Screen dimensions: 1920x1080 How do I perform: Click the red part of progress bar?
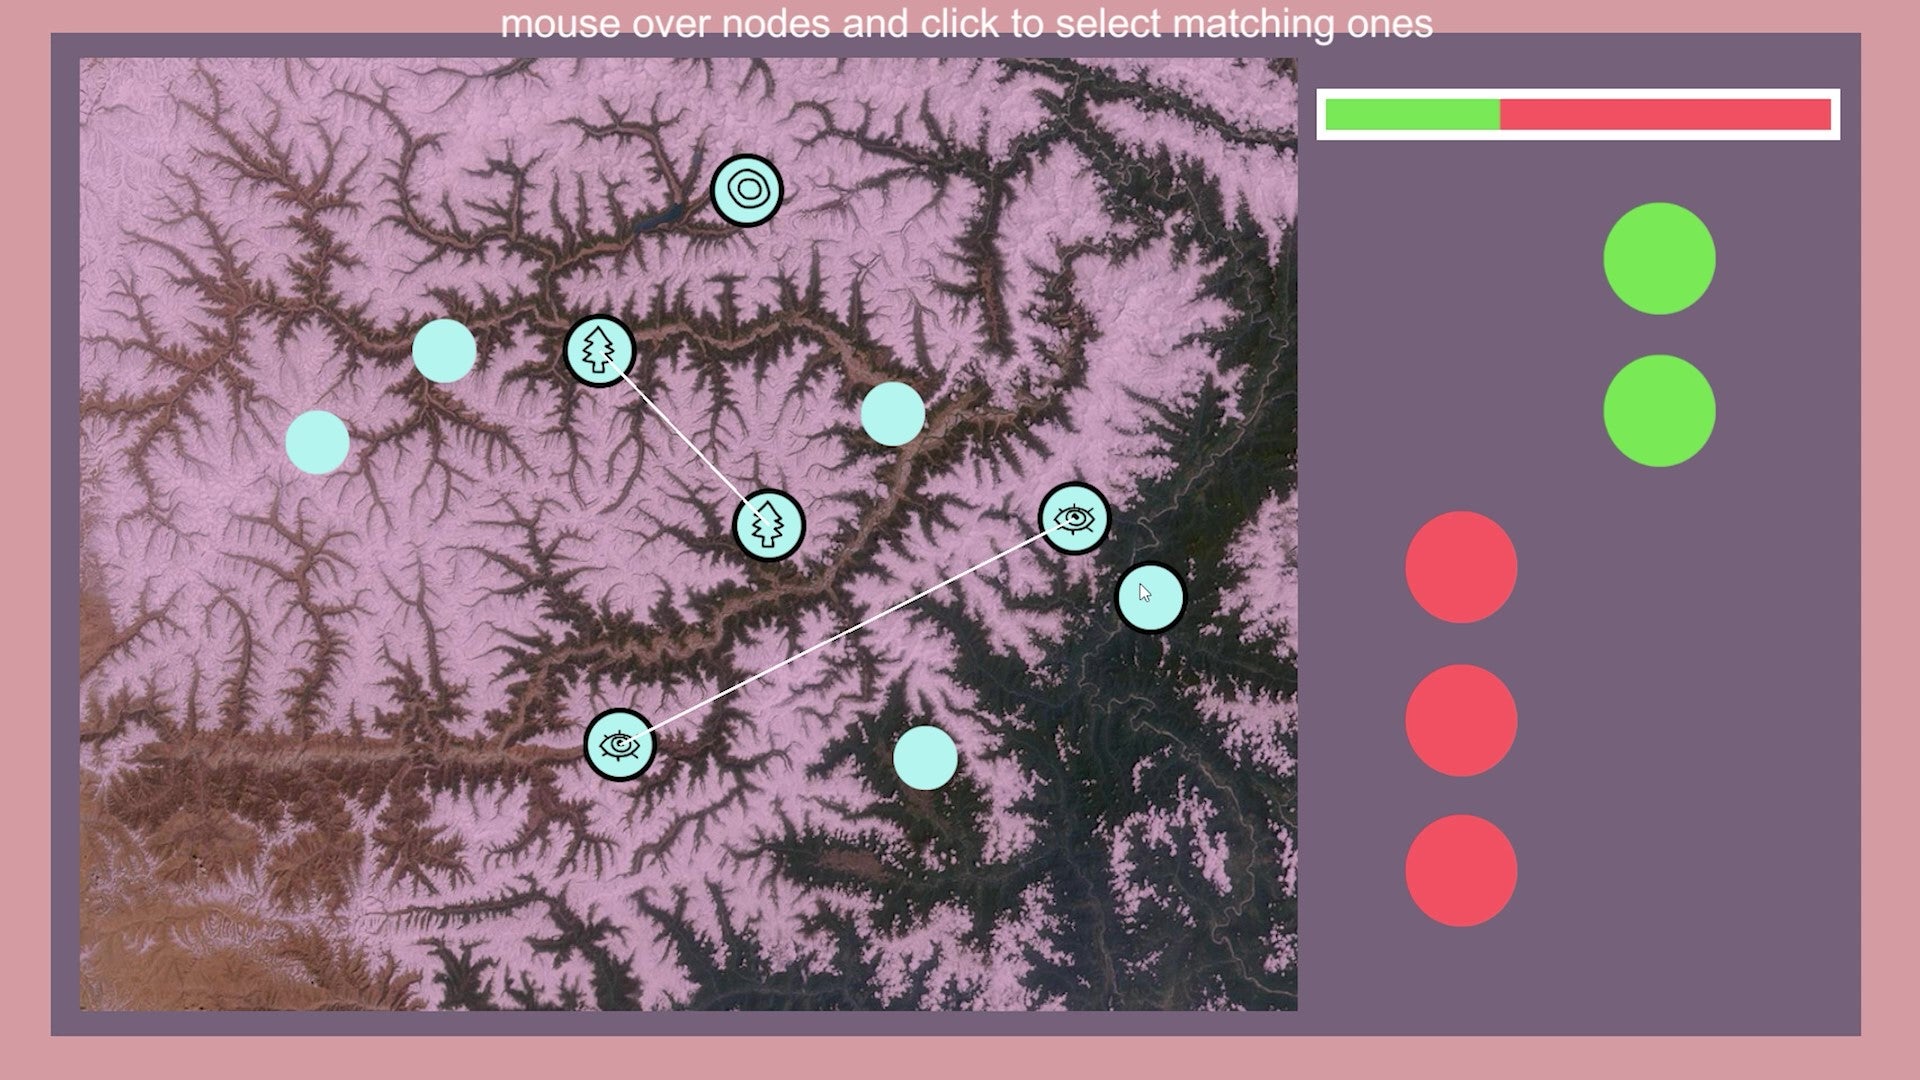pos(1664,115)
